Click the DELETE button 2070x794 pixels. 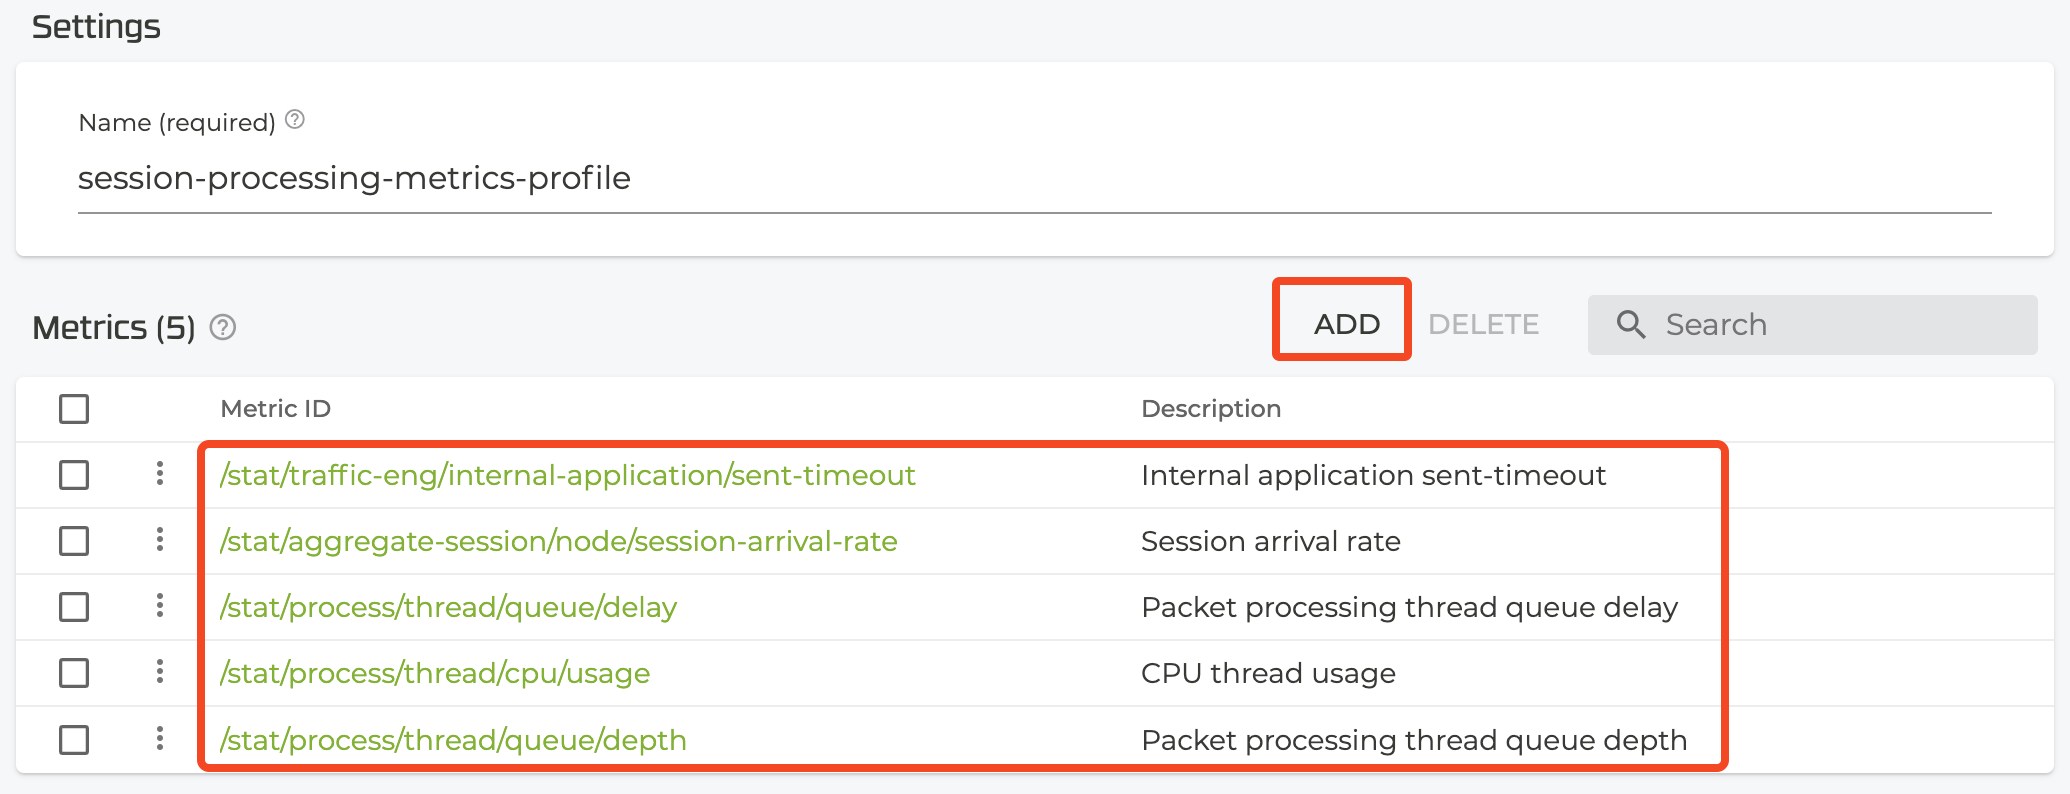(1483, 324)
